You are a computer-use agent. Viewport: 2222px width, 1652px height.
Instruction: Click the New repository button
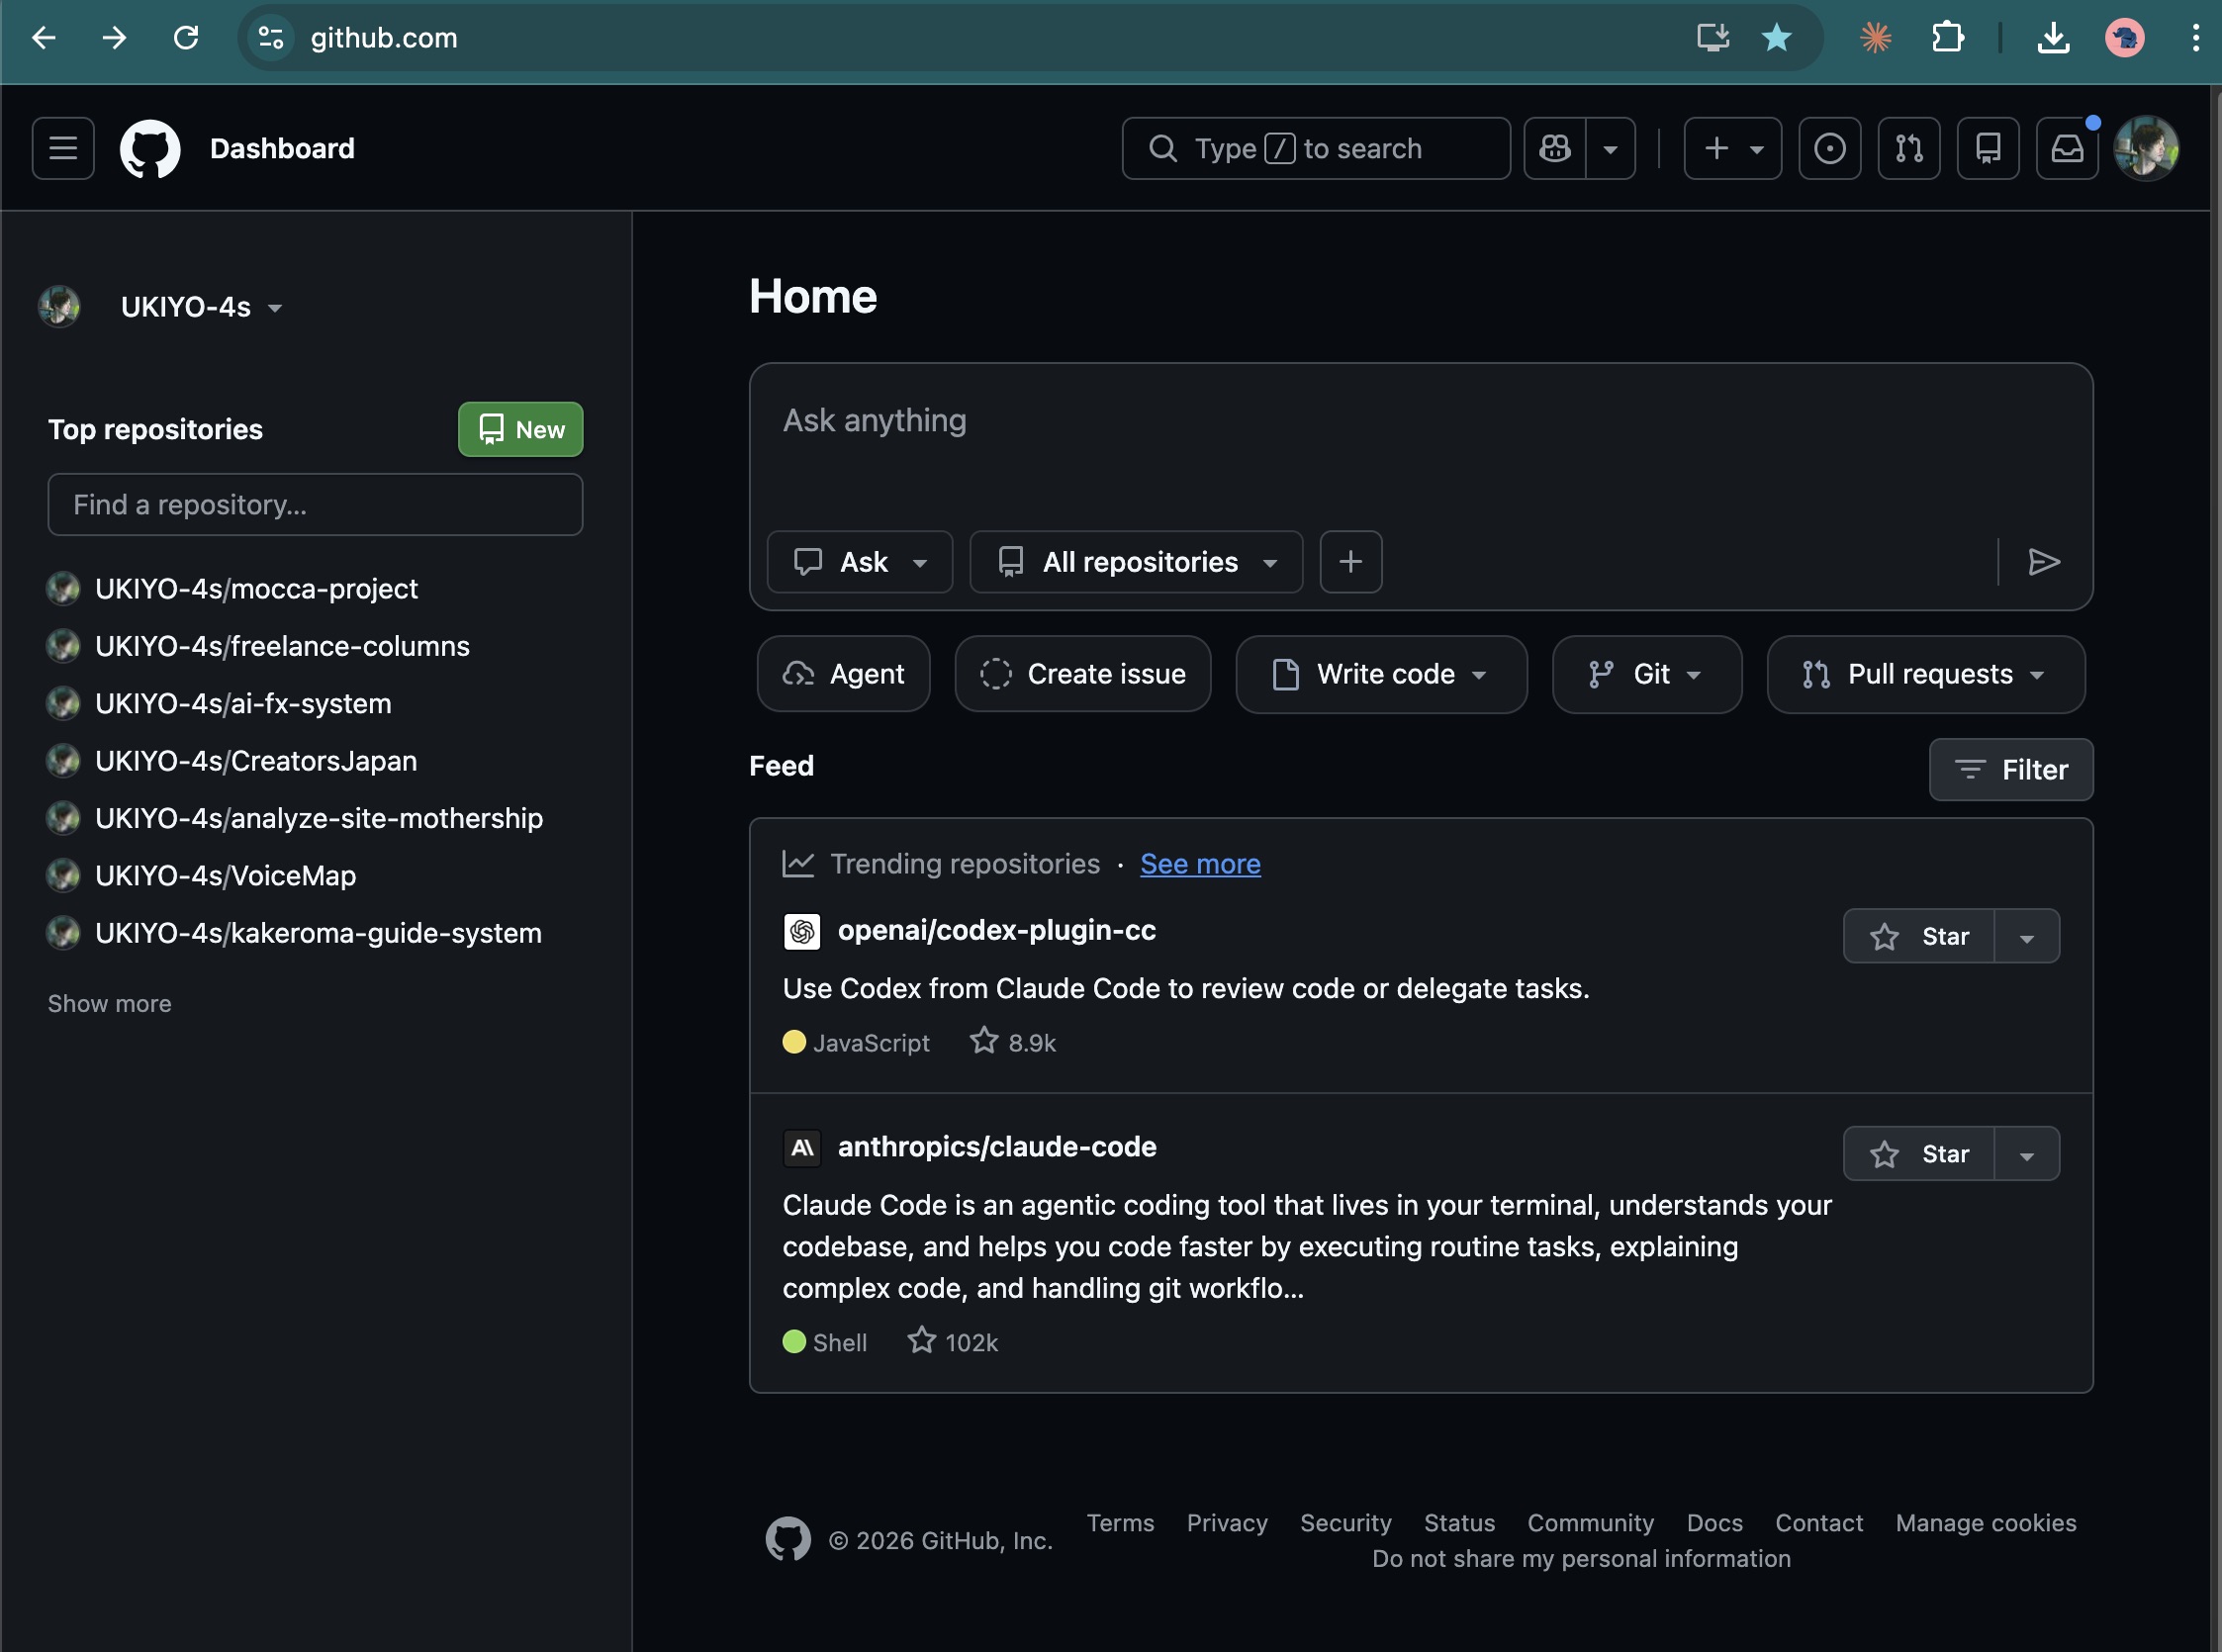[x=521, y=430]
